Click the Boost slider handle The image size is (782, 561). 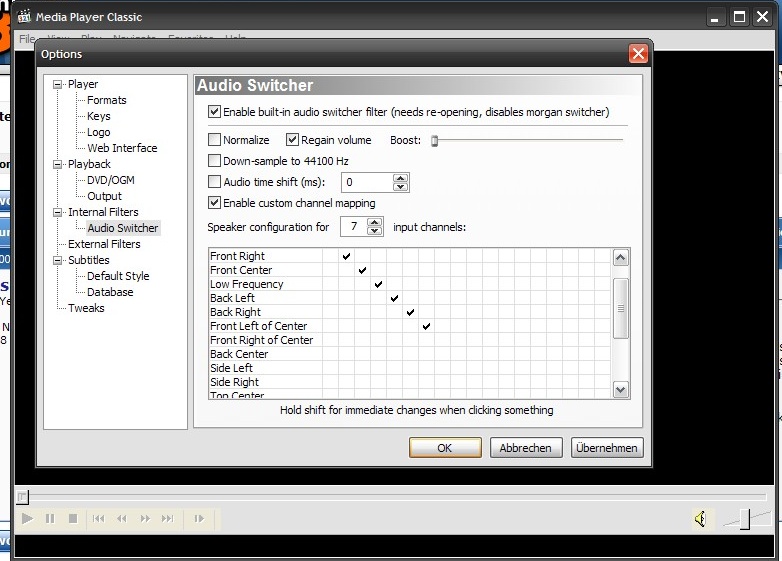point(434,141)
